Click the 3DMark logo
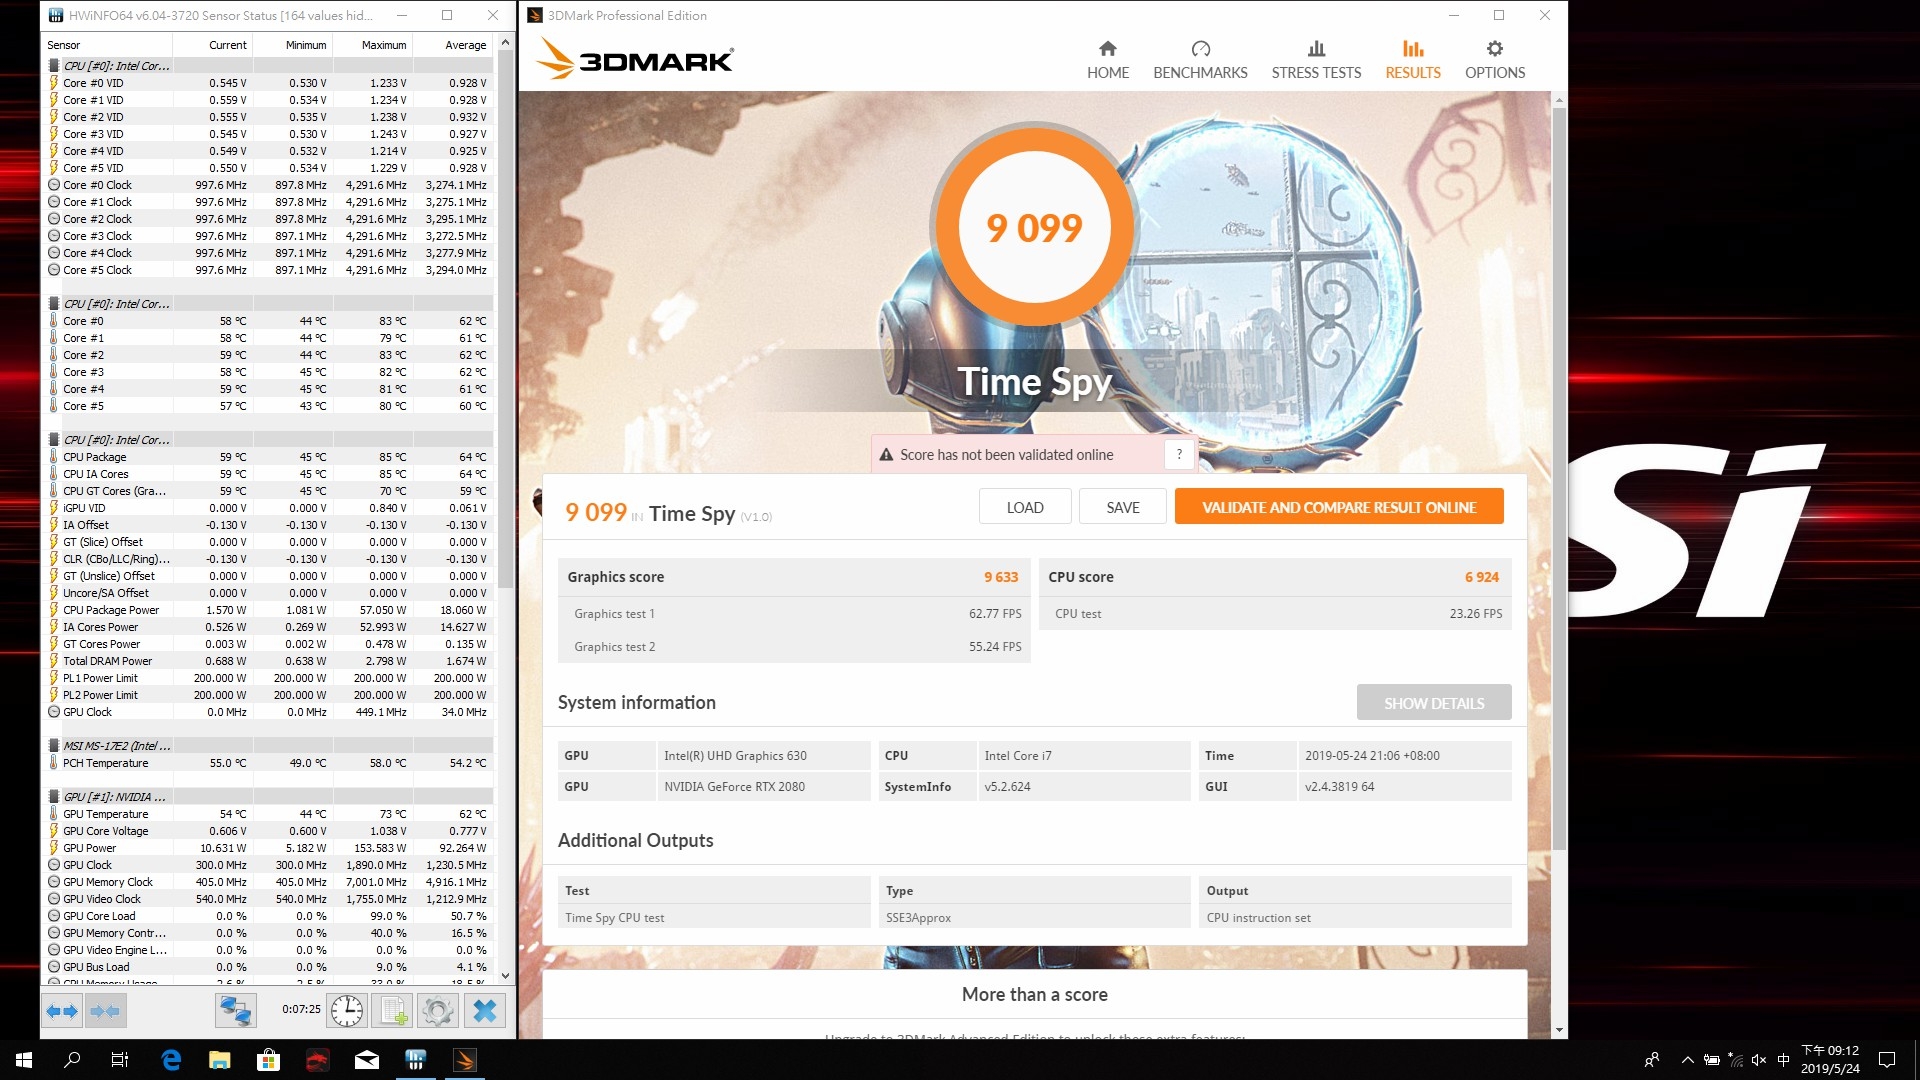The height and width of the screenshot is (1080, 1920). [635, 58]
